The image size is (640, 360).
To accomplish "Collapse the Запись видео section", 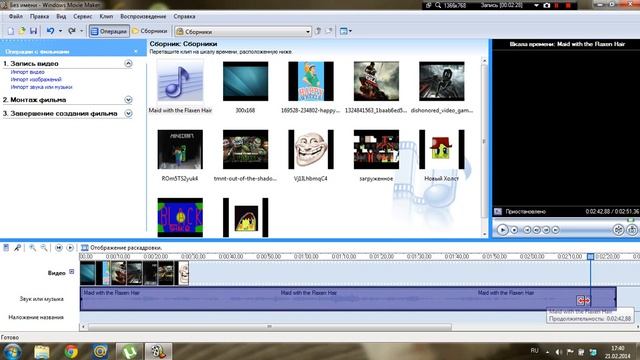I will point(128,63).
